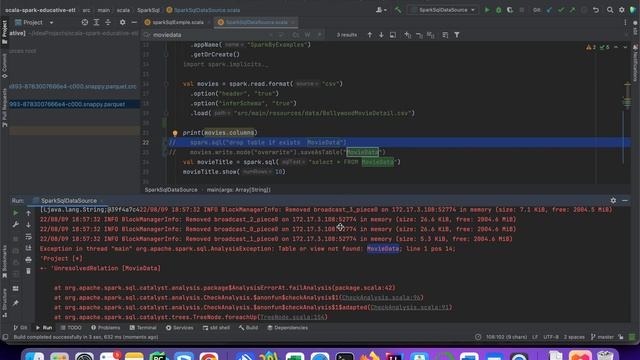The image size is (640, 360).
Task: Open Dependencies tool window tab
Action: pyautogui.click(x=287, y=327)
